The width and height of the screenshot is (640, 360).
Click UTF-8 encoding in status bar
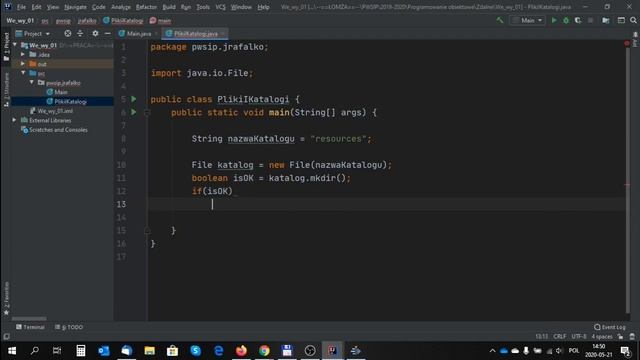pyautogui.click(x=579, y=336)
